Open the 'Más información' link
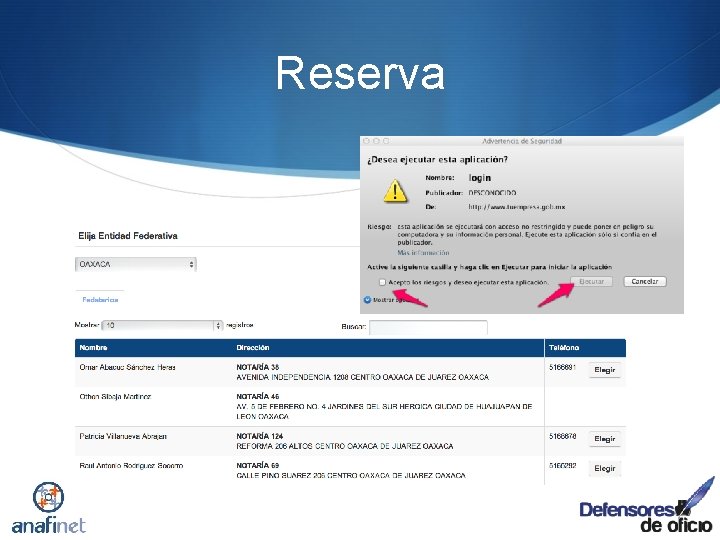720x540 pixels. [423, 253]
